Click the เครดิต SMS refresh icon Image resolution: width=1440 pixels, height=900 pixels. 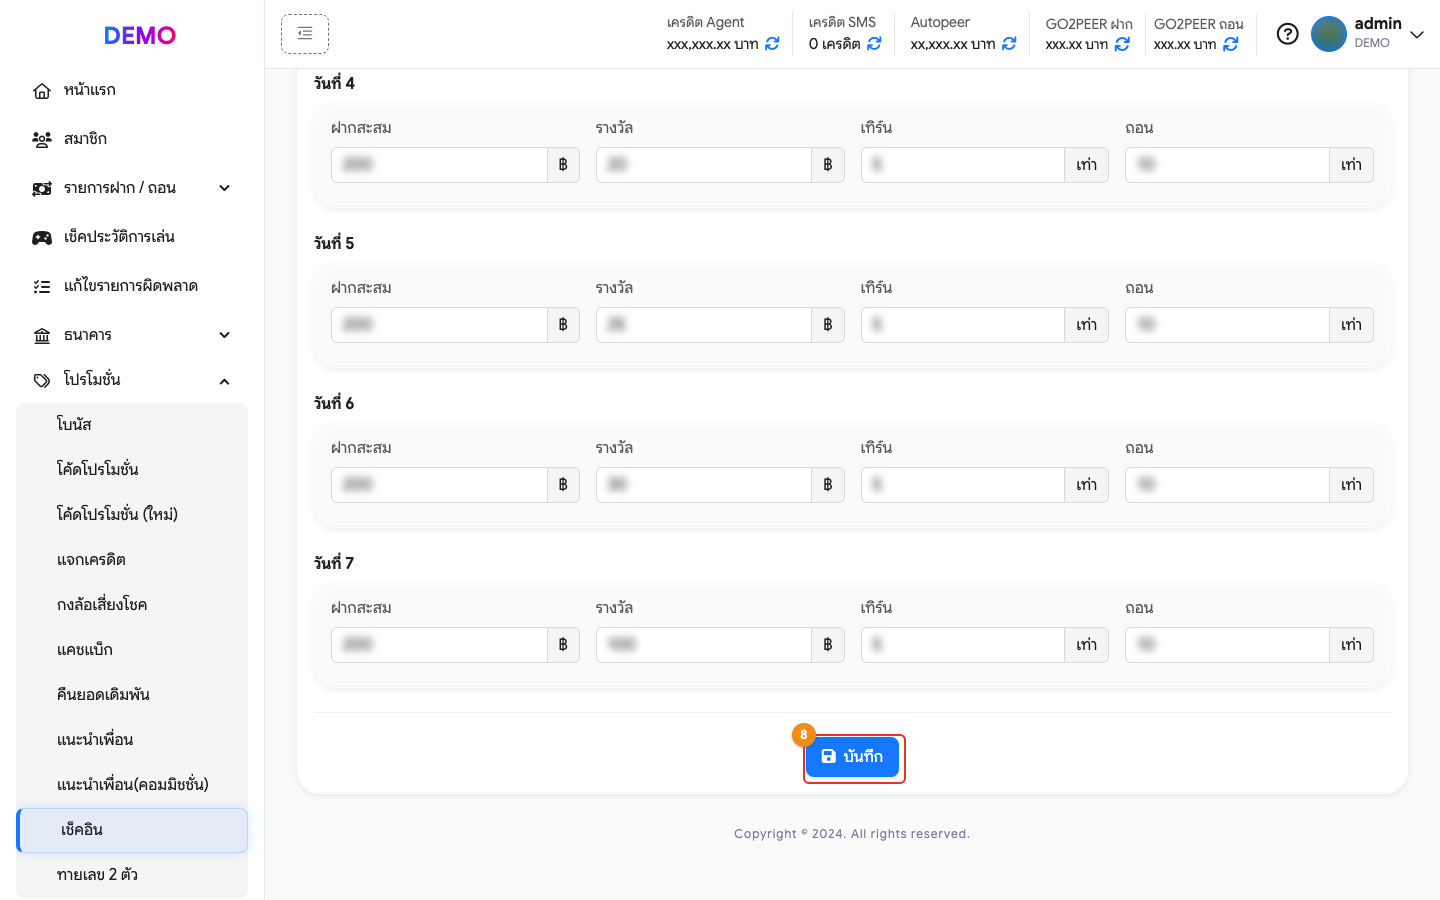(x=874, y=44)
